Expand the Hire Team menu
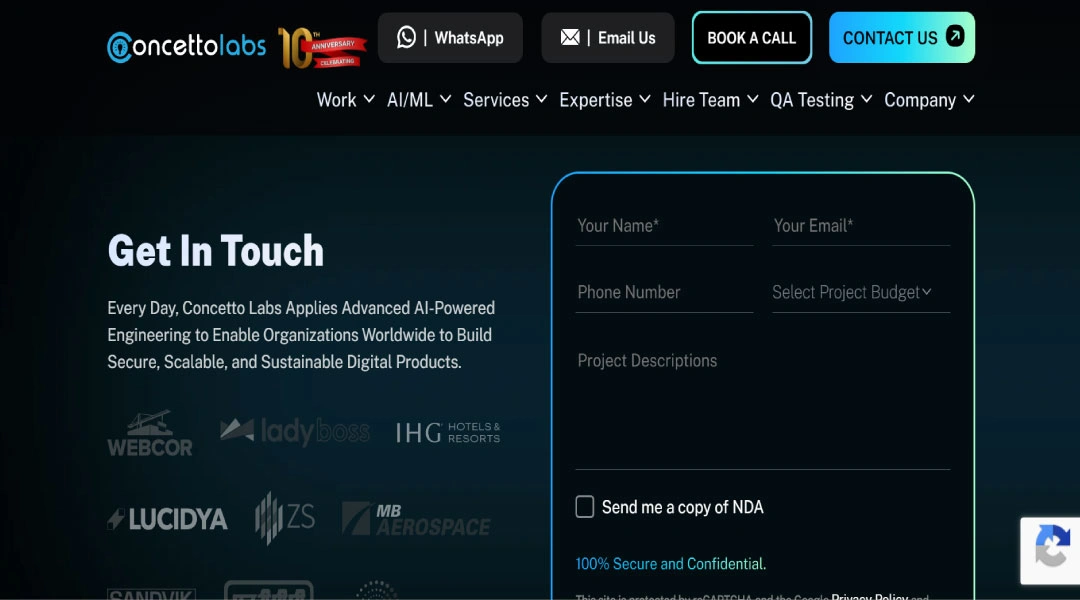Screen dimensions: 1080x600 click(x=710, y=100)
